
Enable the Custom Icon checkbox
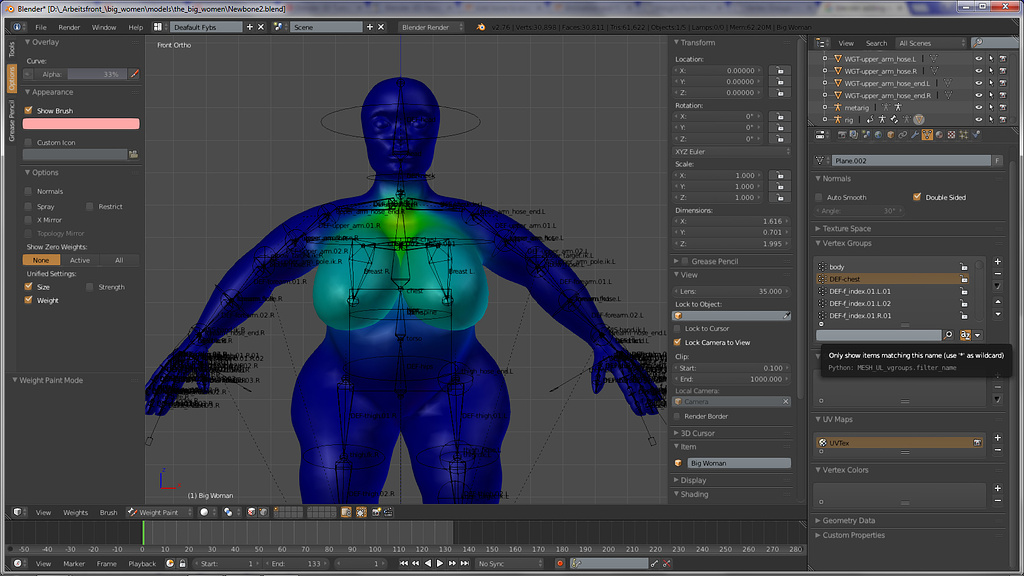[x=28, y=142]
